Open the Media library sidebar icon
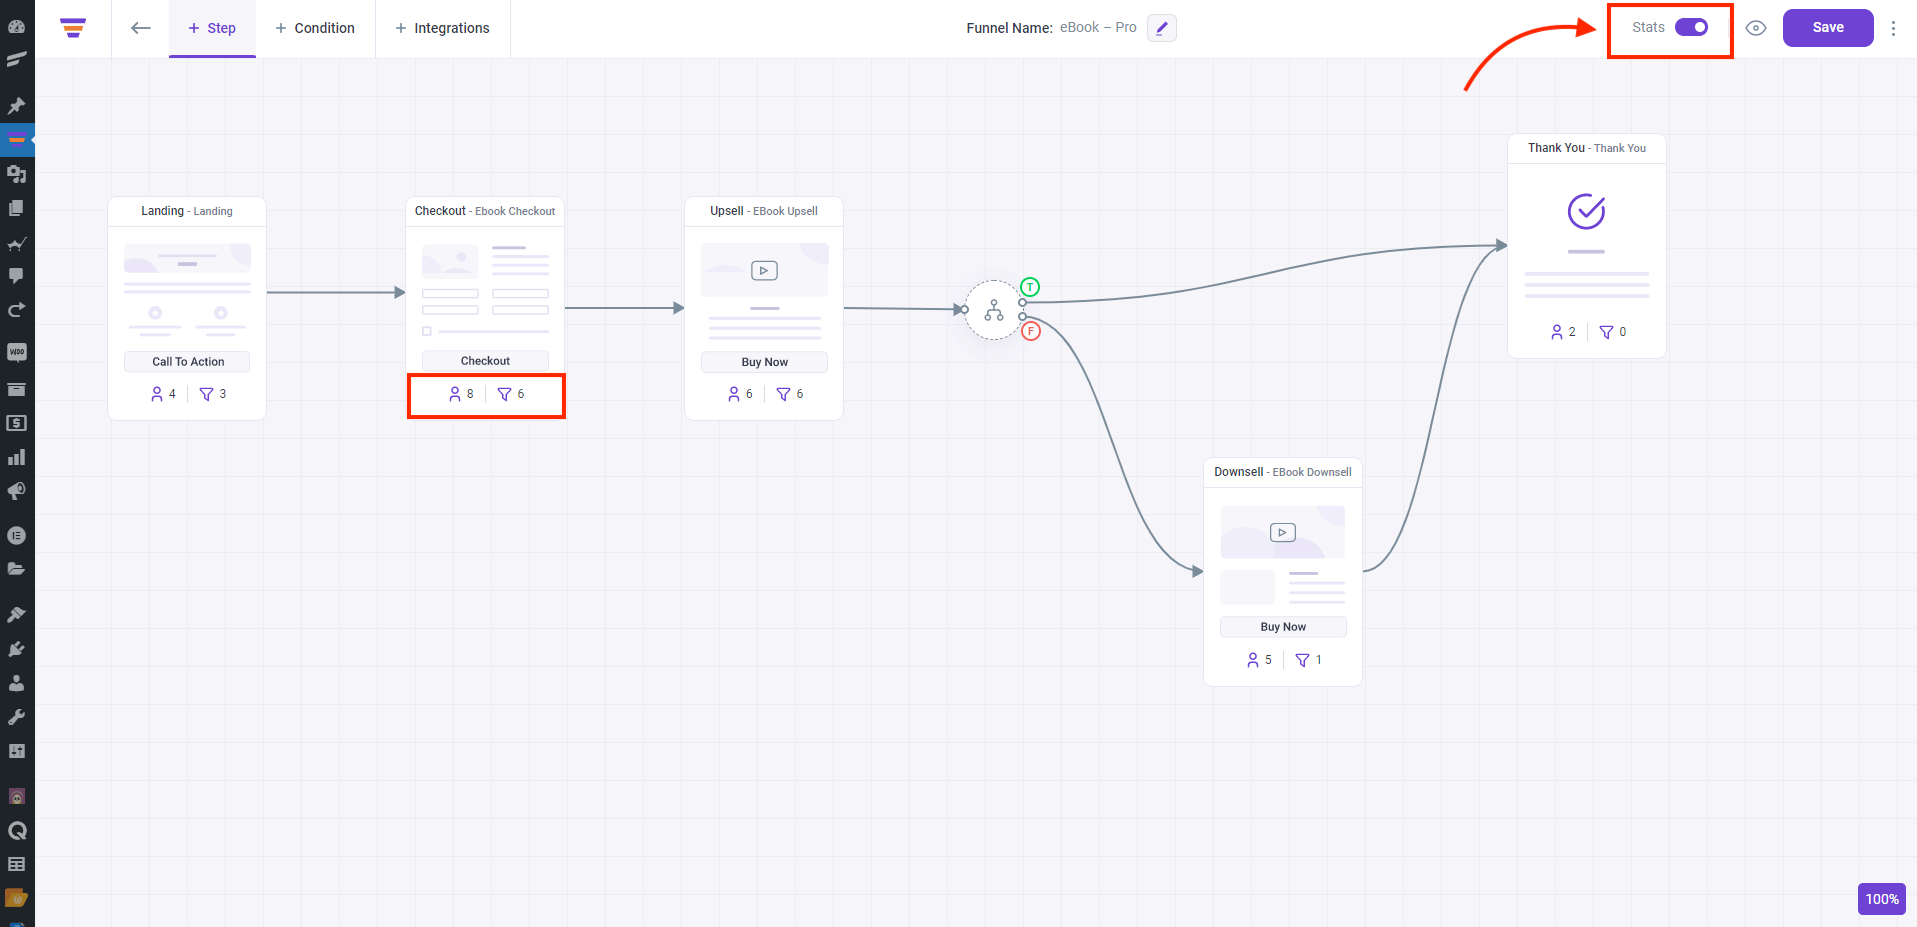The width and height of the screenshot is (1917, 927). pyautogui.click(x=16, y=174)
